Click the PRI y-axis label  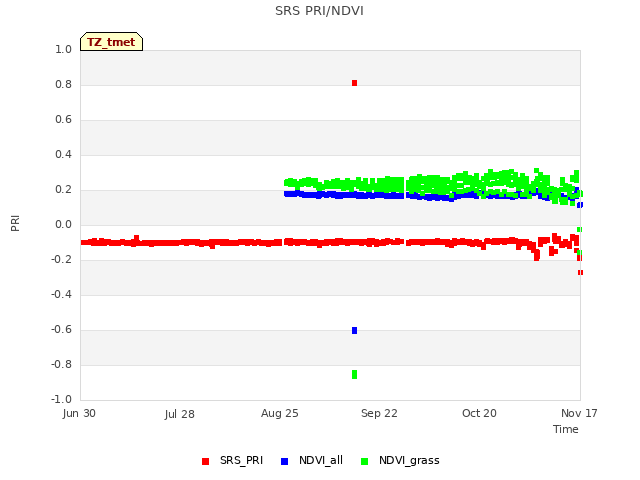tap(15, 224)
